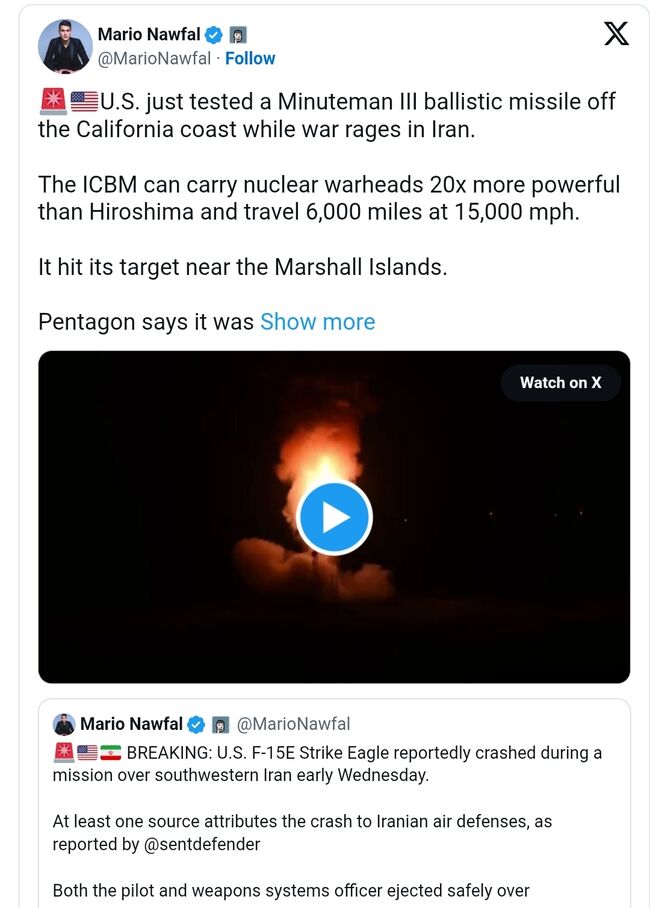
Task: Click the verified badge in the quoted tweet
Action: (197, 724)
